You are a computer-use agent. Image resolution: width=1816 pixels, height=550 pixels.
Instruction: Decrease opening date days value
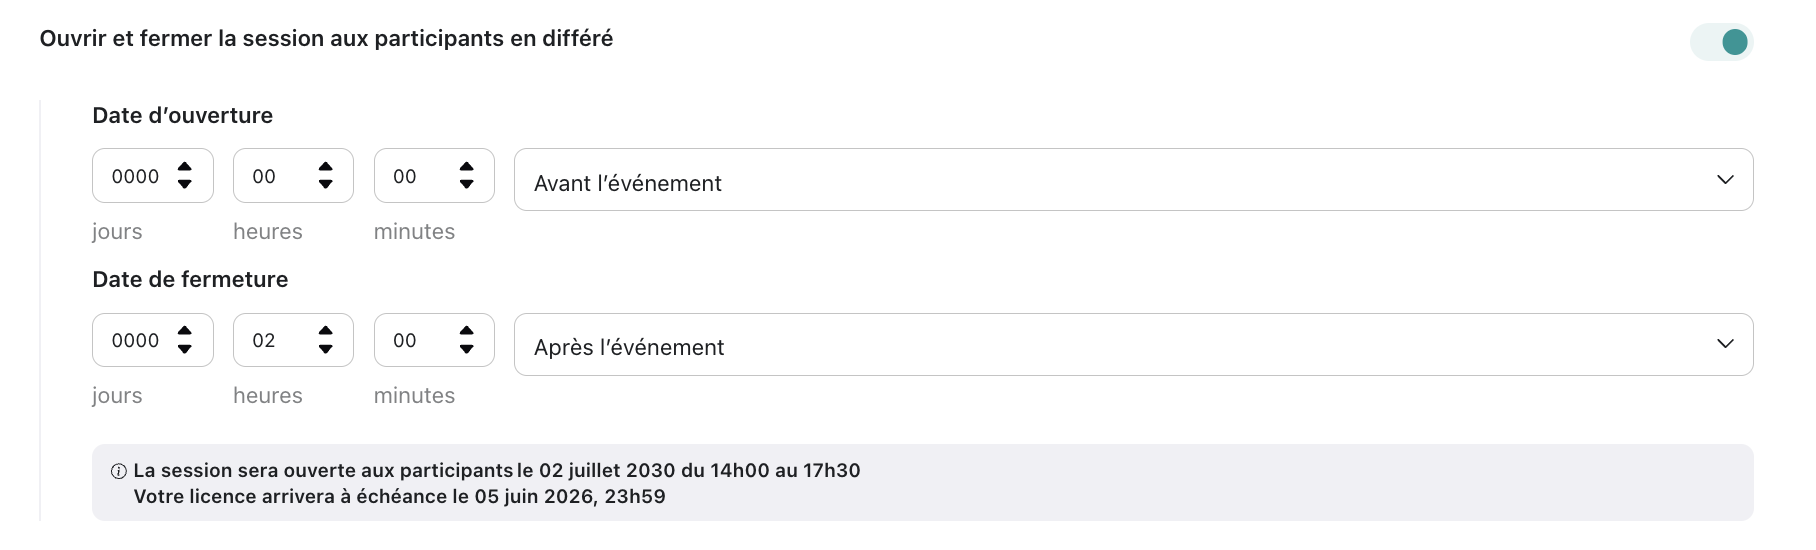pyautogui.click(x=185, y=185)
